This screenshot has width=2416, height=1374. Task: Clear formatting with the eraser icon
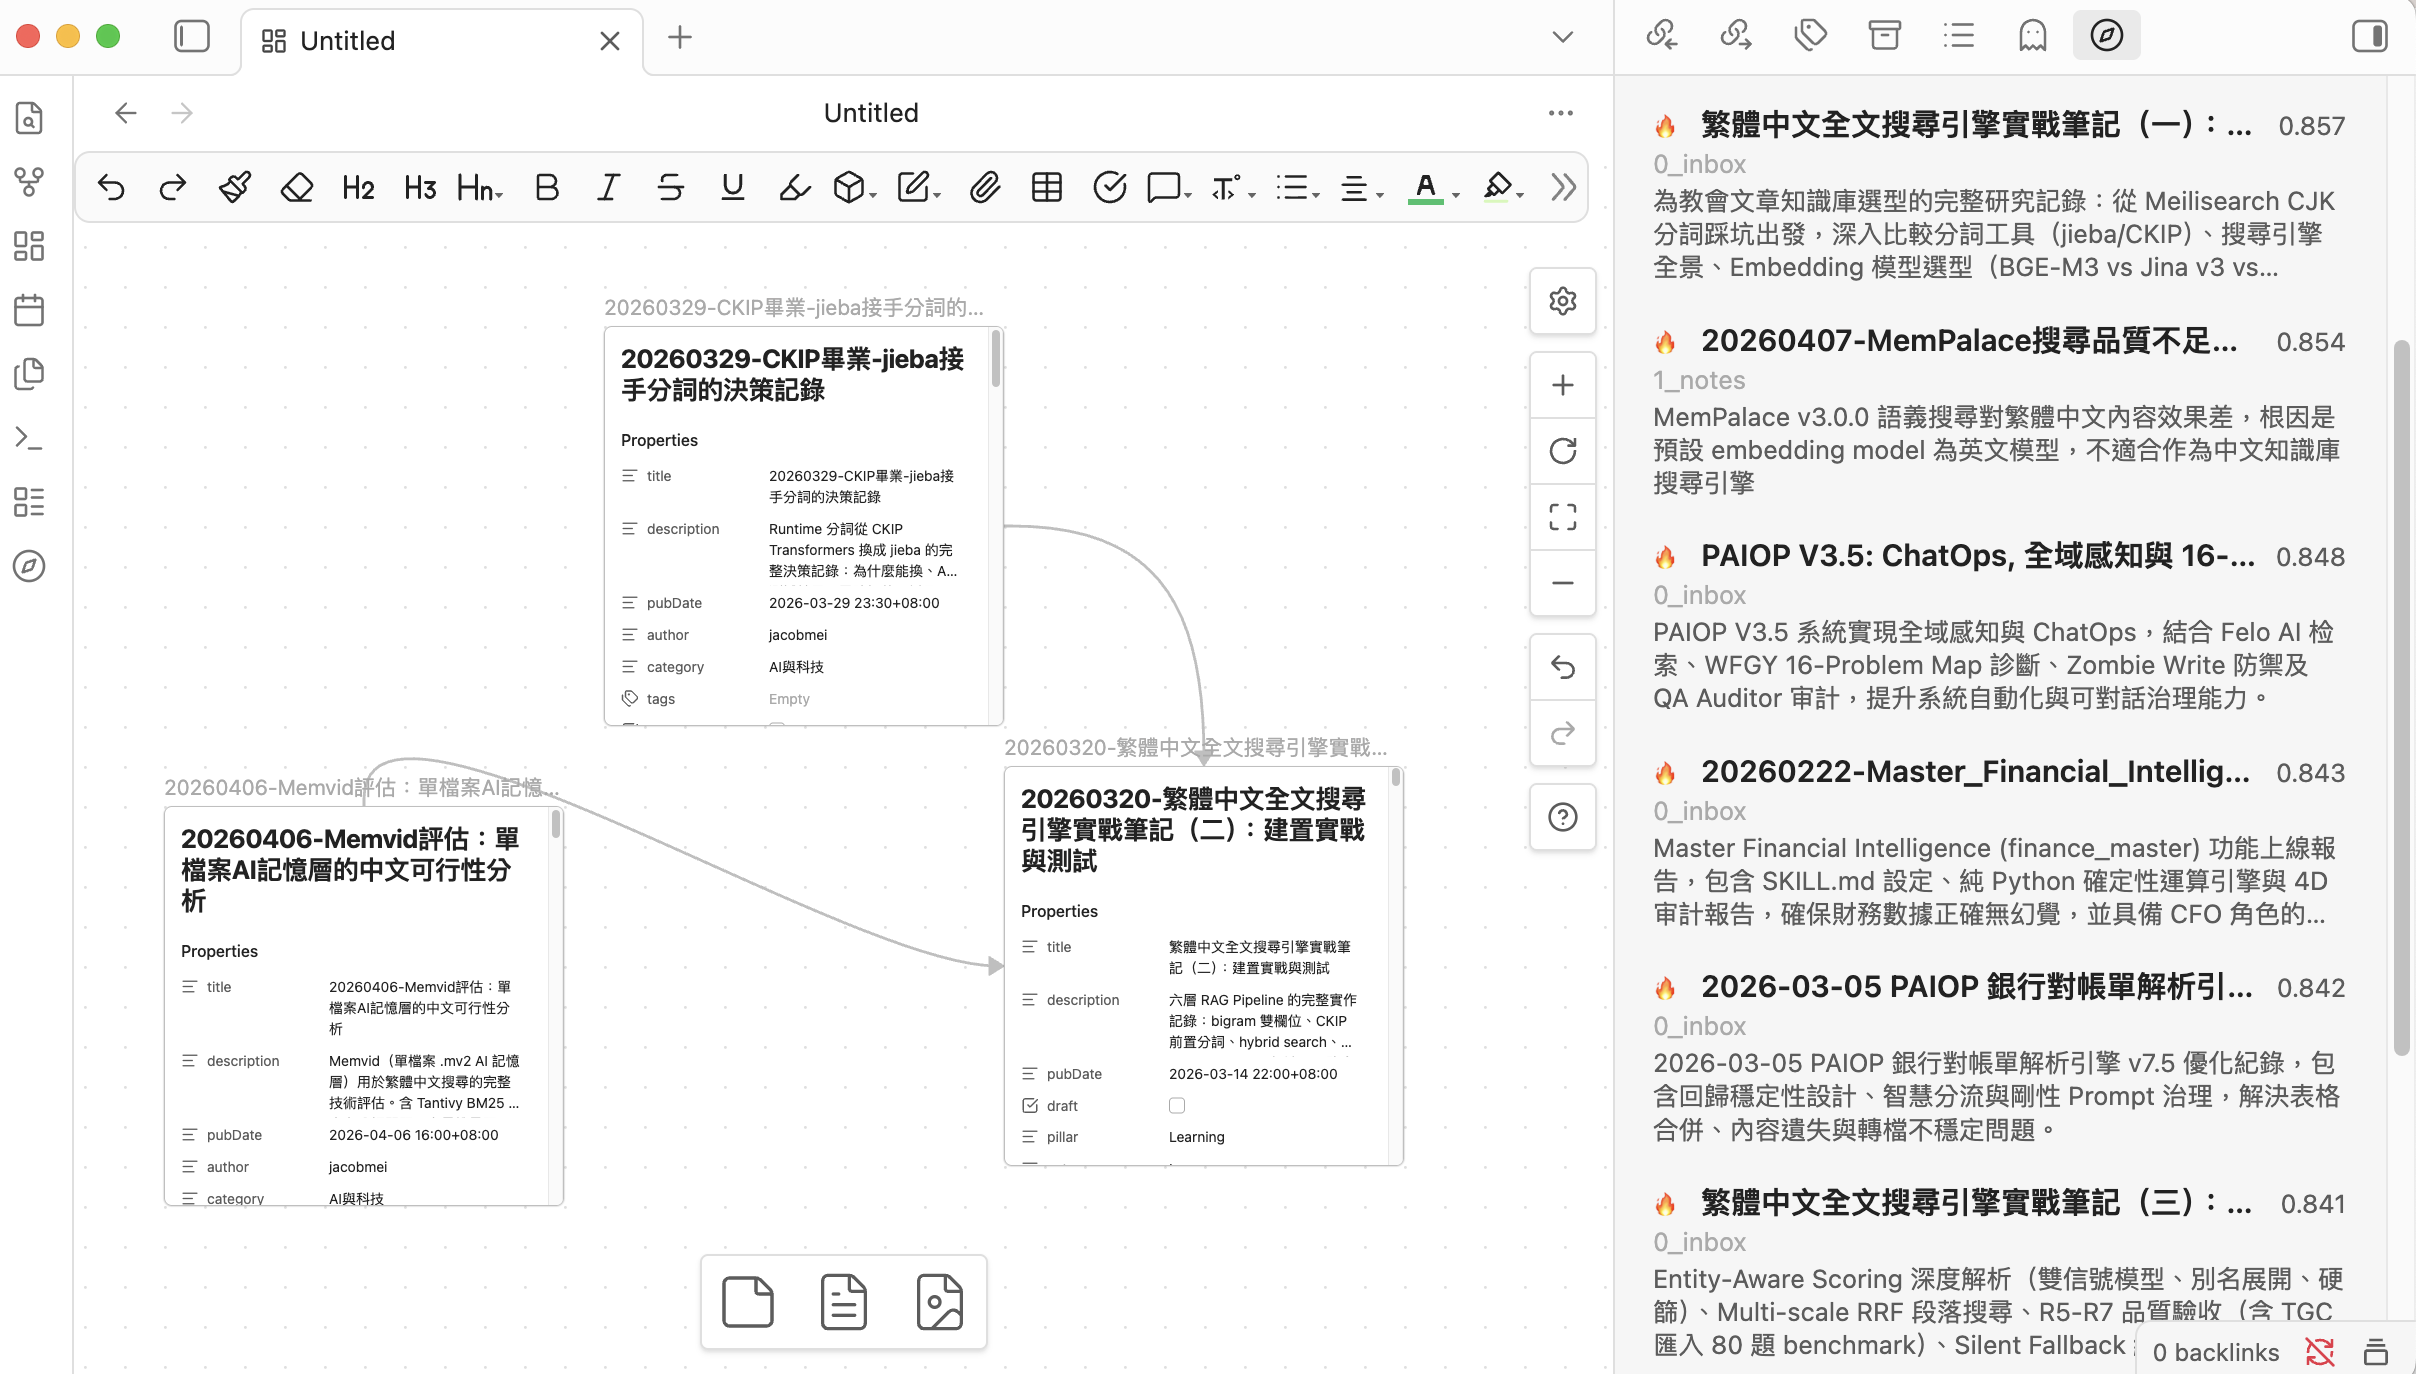[297, 187]
